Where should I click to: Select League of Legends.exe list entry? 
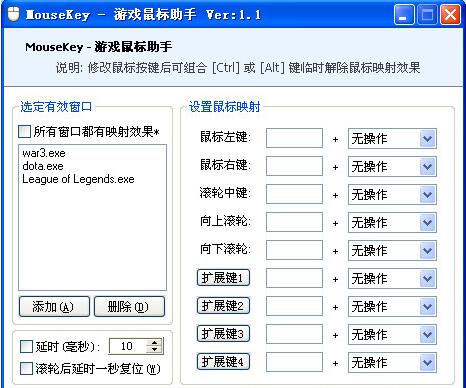point(78,179)
